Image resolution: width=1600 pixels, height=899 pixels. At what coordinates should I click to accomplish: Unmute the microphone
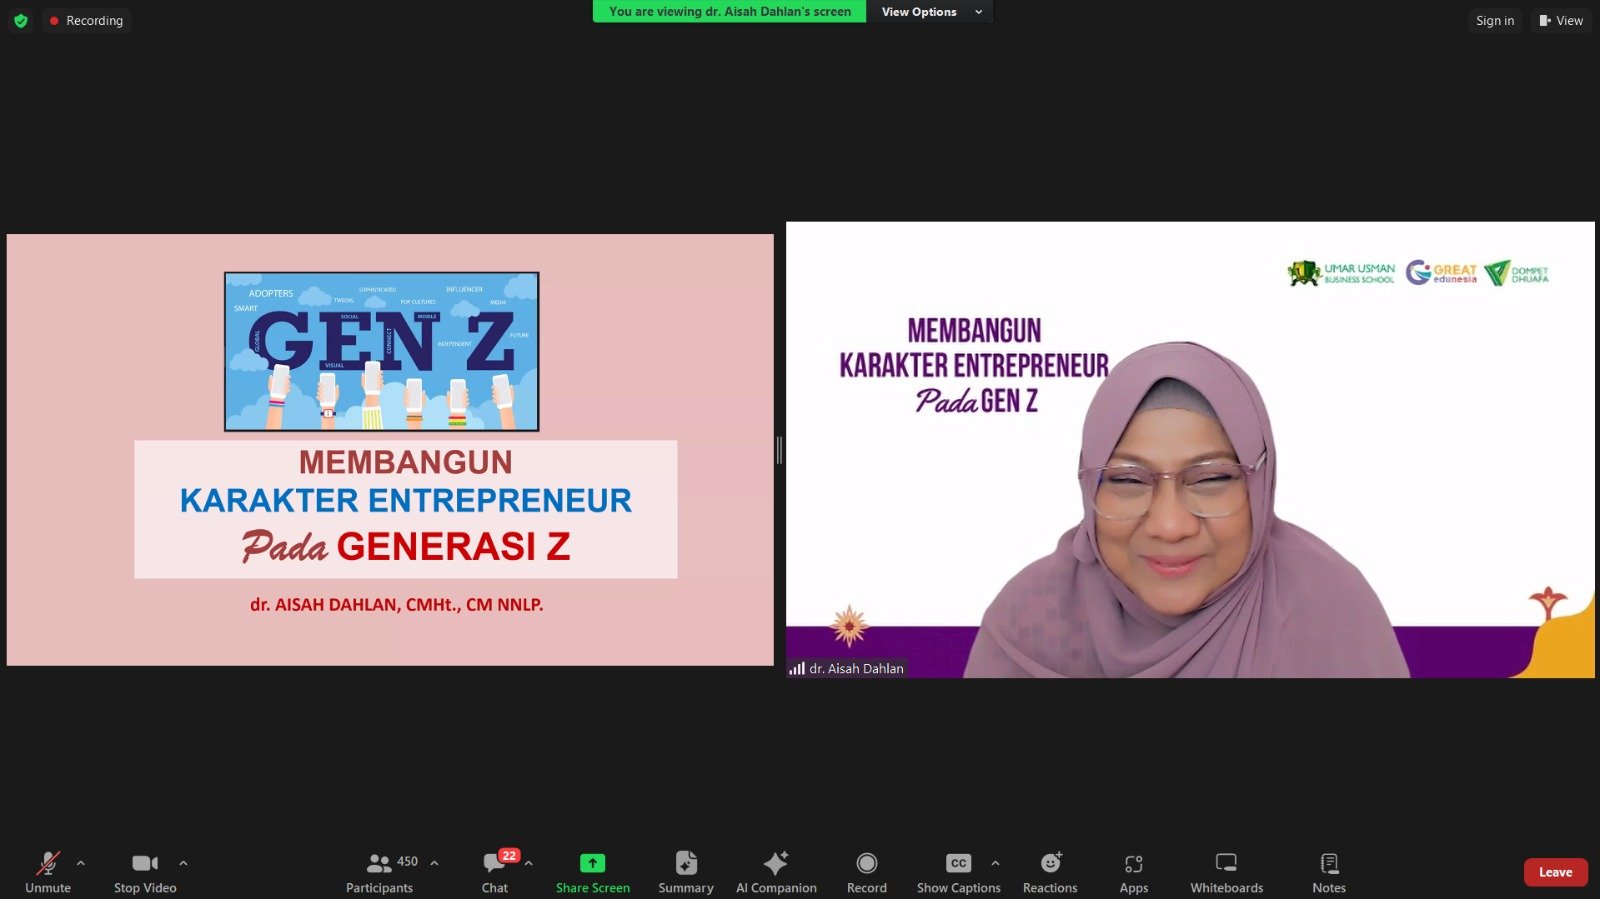click(x=48, y=864)
